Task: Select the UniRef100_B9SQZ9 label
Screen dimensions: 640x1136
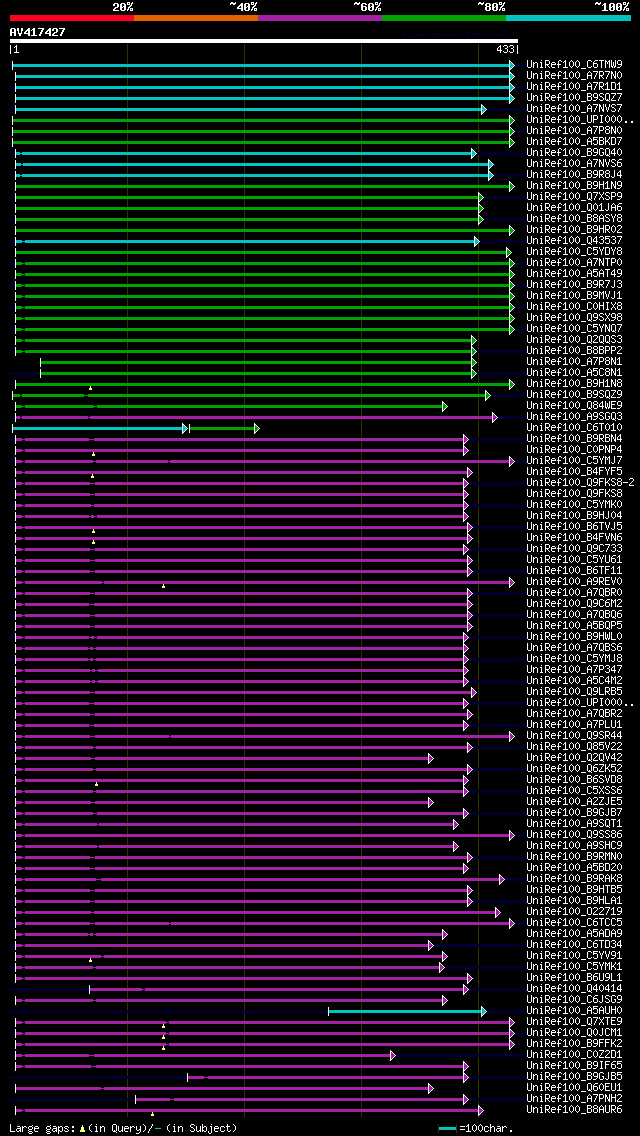Action: (574, 395)
